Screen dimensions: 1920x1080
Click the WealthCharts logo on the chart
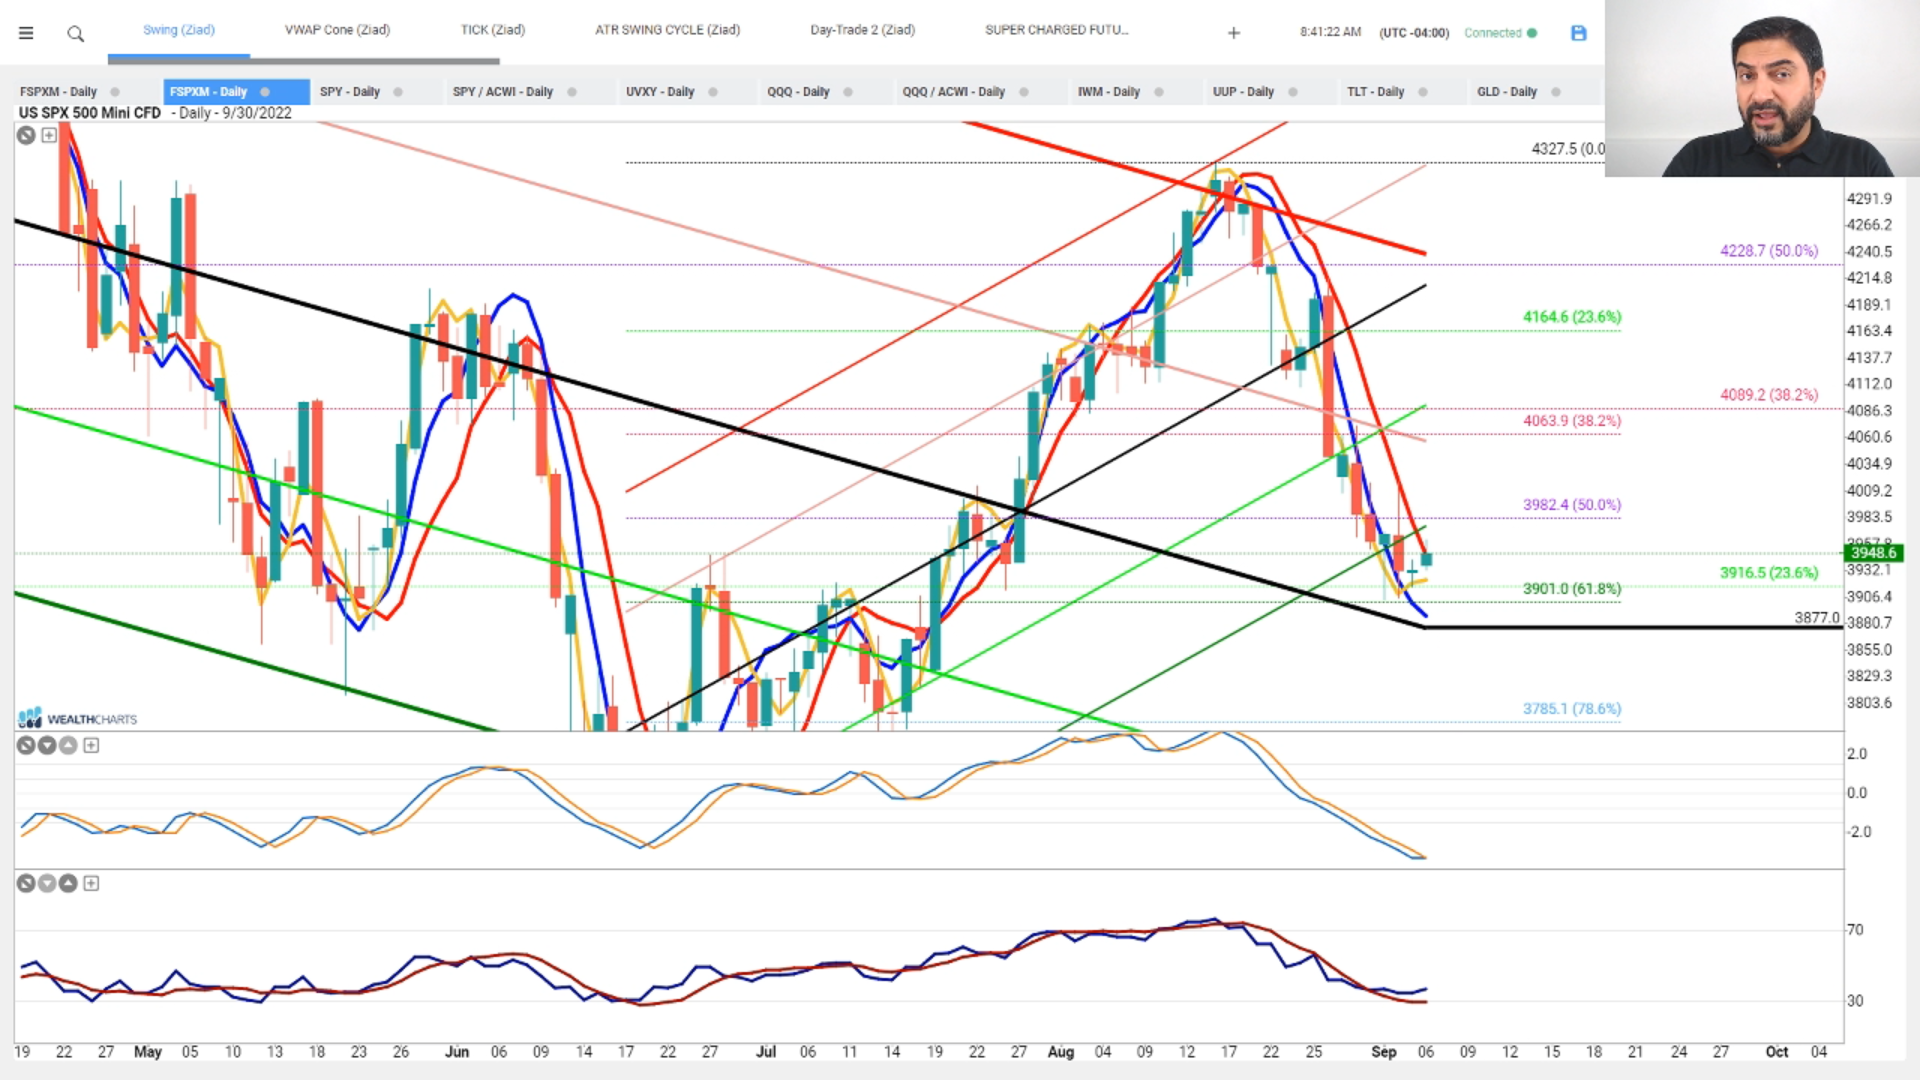pyautogui.click(x=77, y=718)
